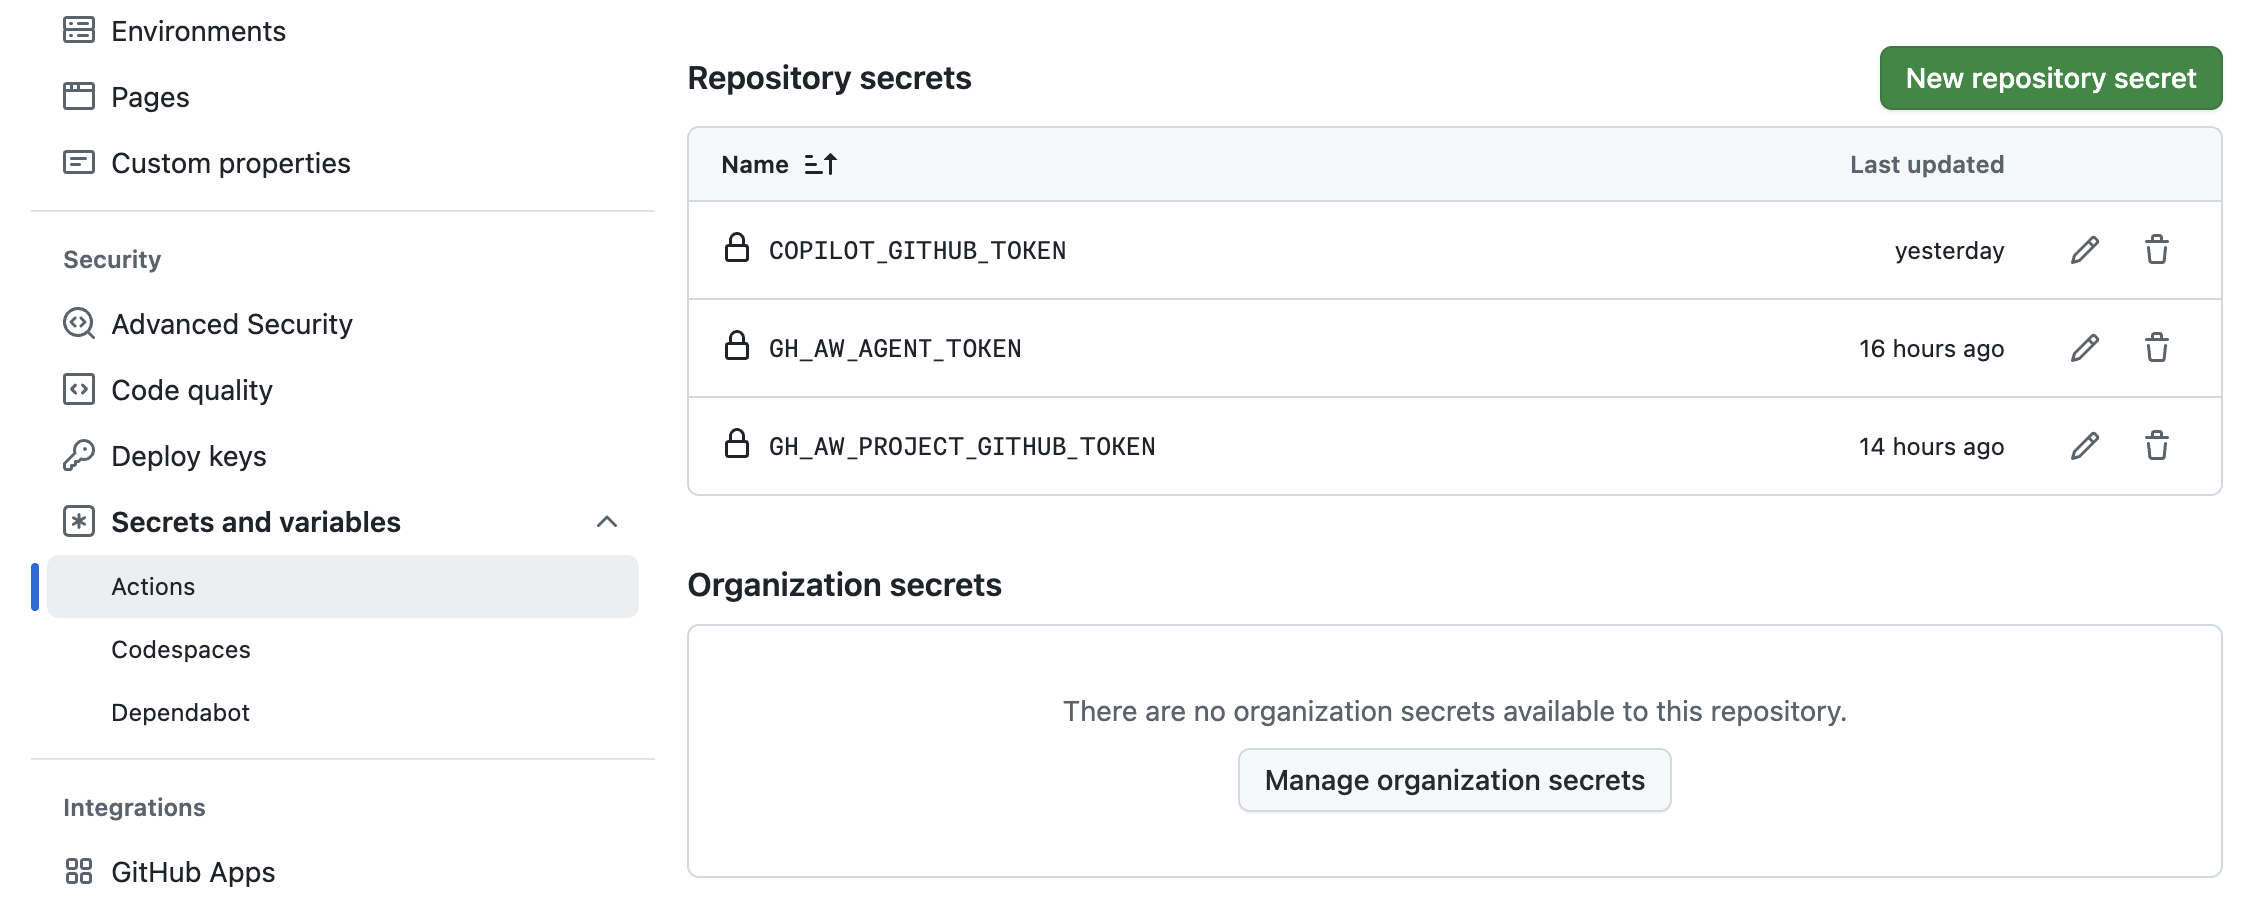Click the Environments sidebar icon

(x=77, y=30)
